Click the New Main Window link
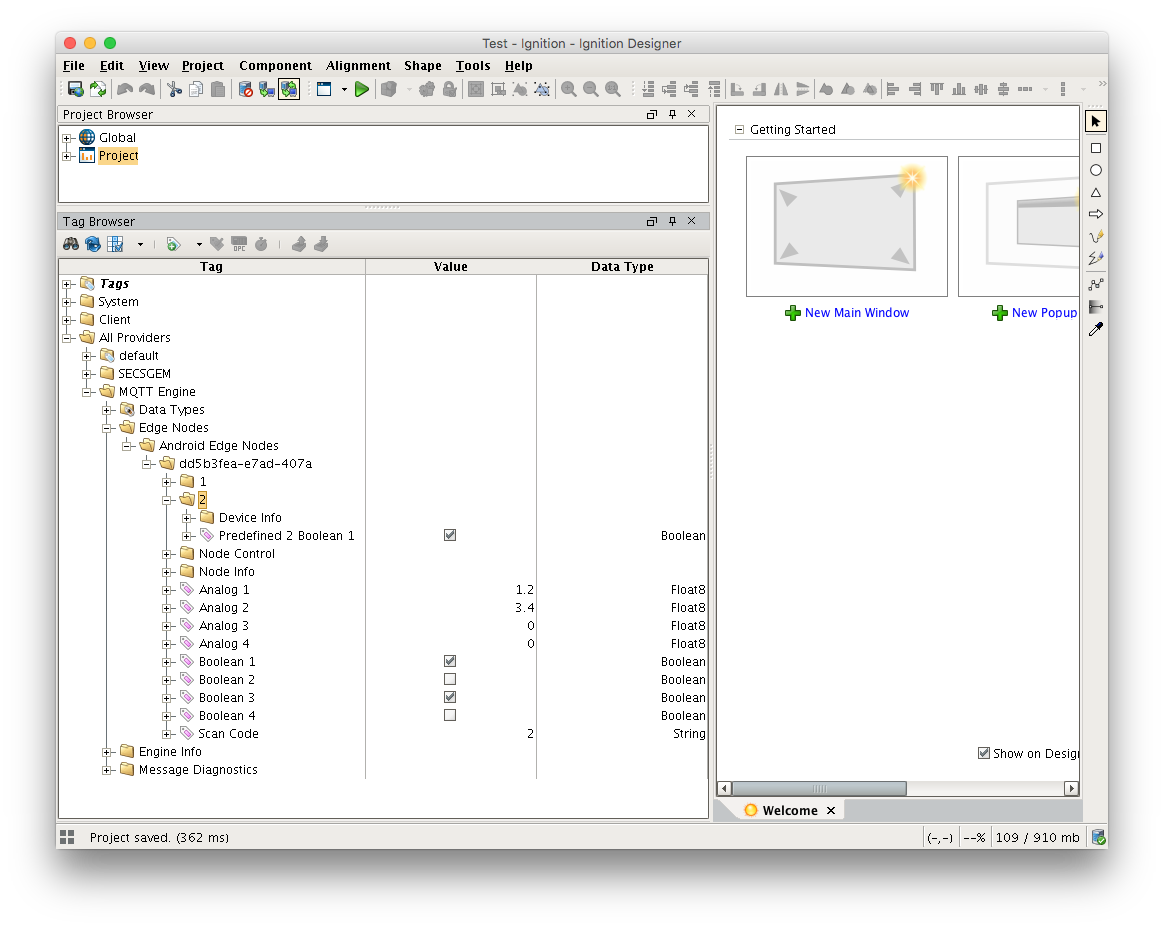Viewport: 1164px width, 929px height. pyautogui.click(x=857, y=313)
